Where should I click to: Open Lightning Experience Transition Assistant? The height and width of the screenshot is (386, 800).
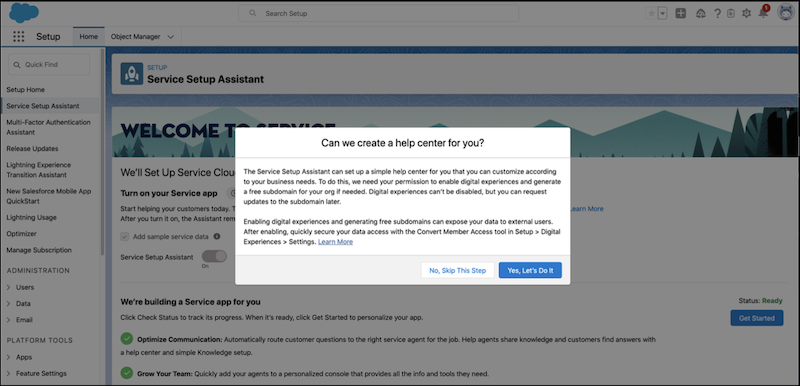[39, 170]
